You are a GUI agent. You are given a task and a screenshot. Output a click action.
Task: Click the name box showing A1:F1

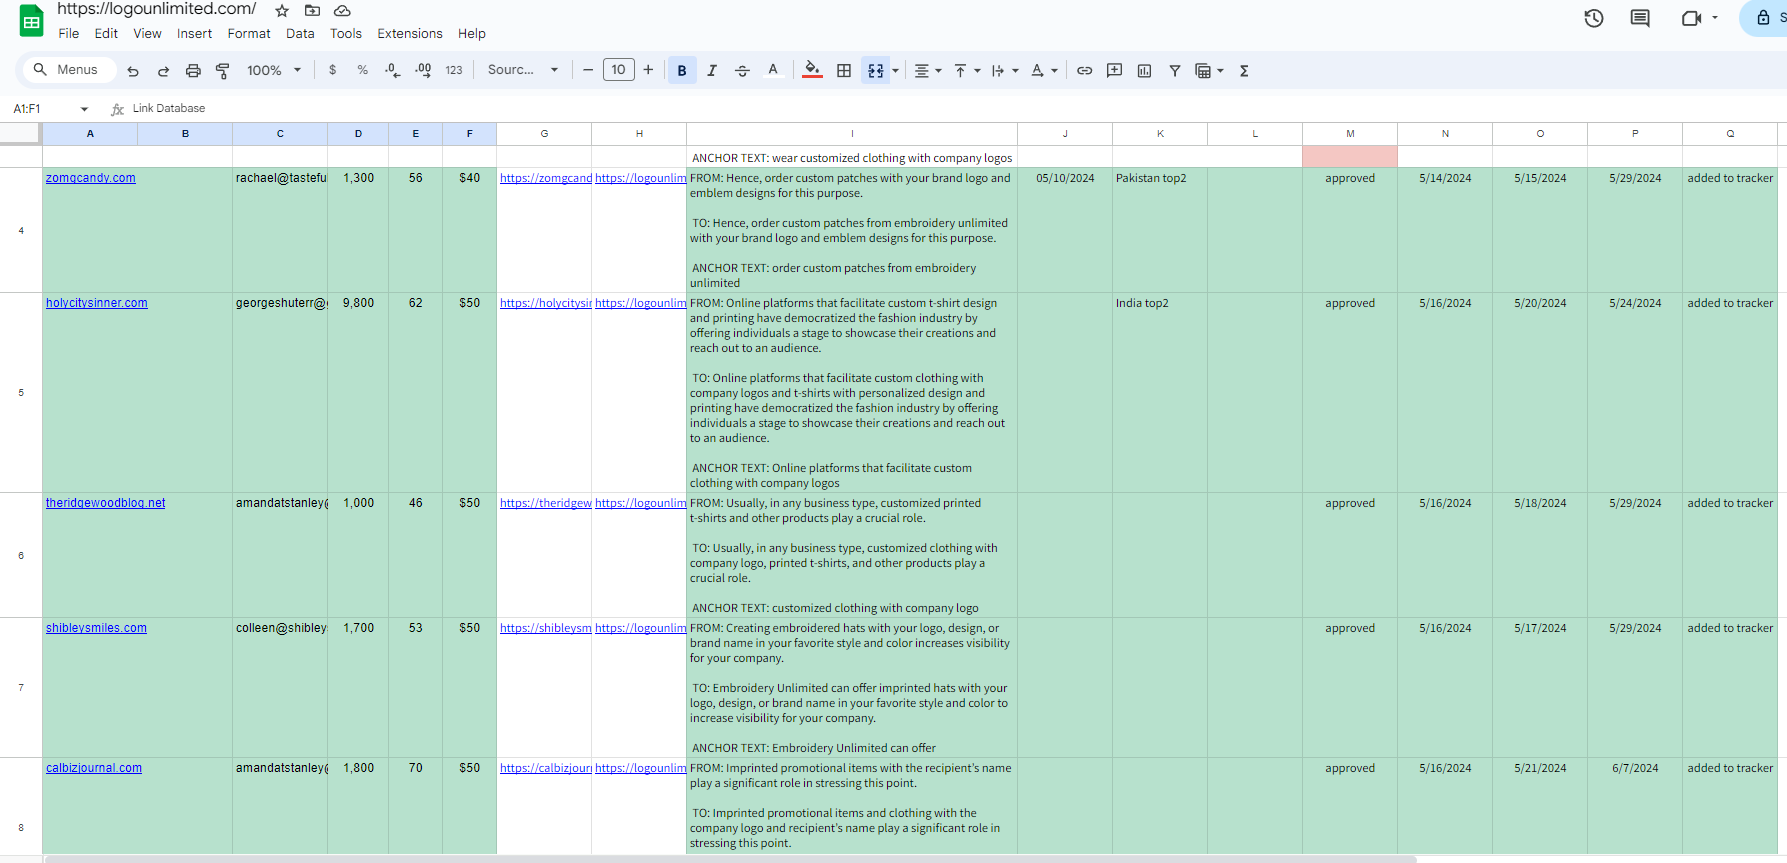tap(42, 109)
